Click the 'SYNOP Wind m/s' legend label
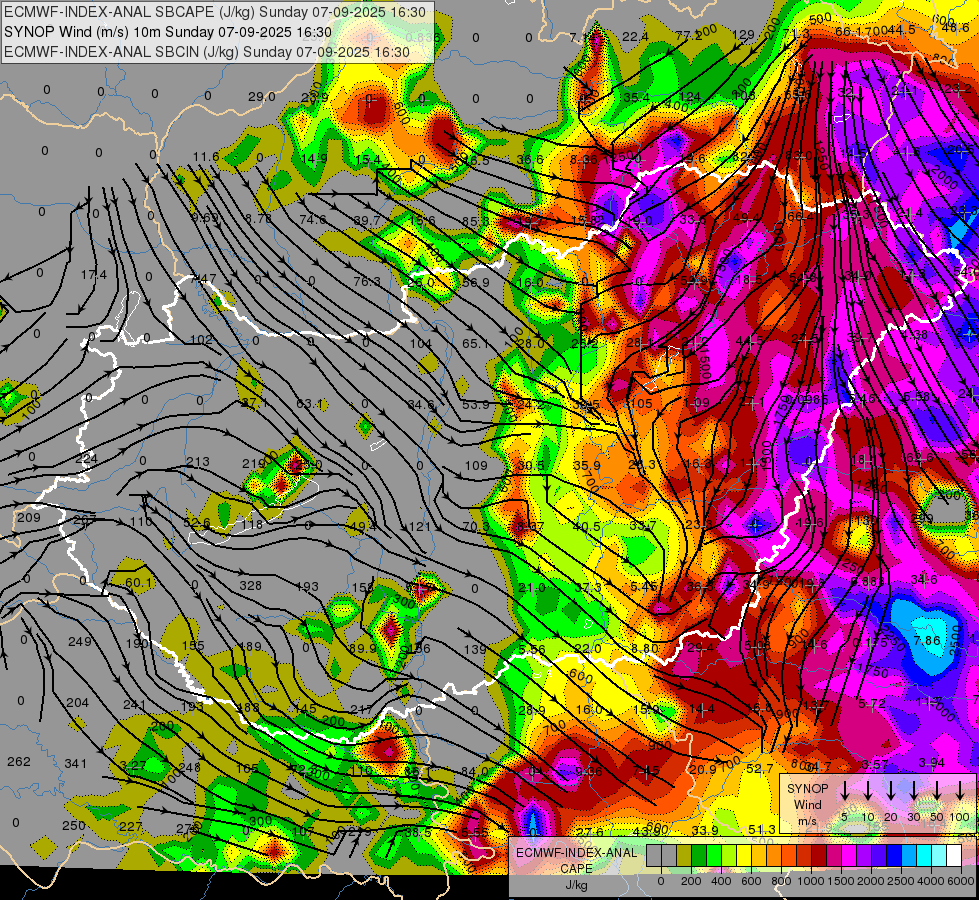 pos(807,804)
